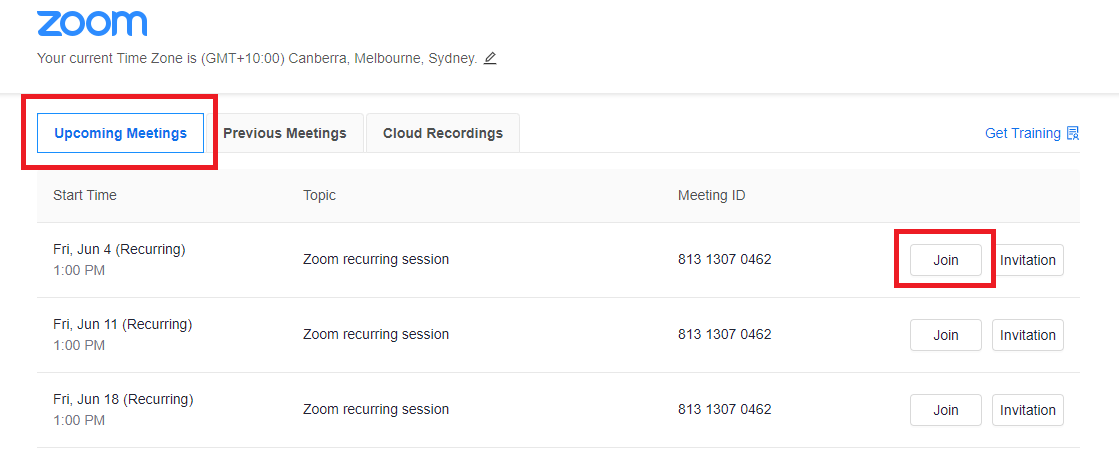Click the Topic column header
Screen dimensions: 1120x471
click(x=319, y=195)
